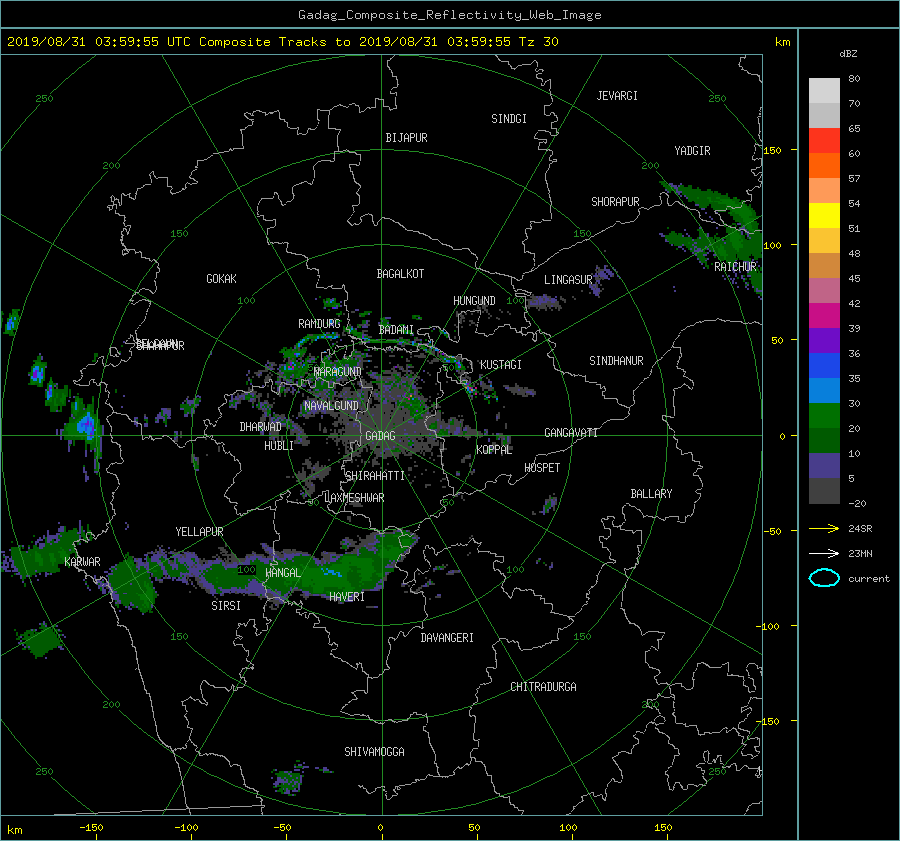Click the cyan ellipse 'current' legend icon
Image resolution: width=900 pixels, height=841 pixels.
coord(824,578)
